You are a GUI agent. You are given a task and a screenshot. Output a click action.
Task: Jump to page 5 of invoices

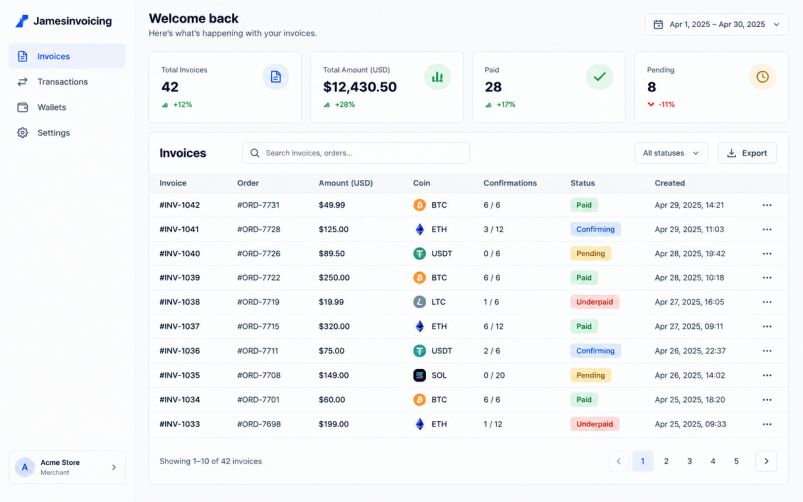pos(736,462)
